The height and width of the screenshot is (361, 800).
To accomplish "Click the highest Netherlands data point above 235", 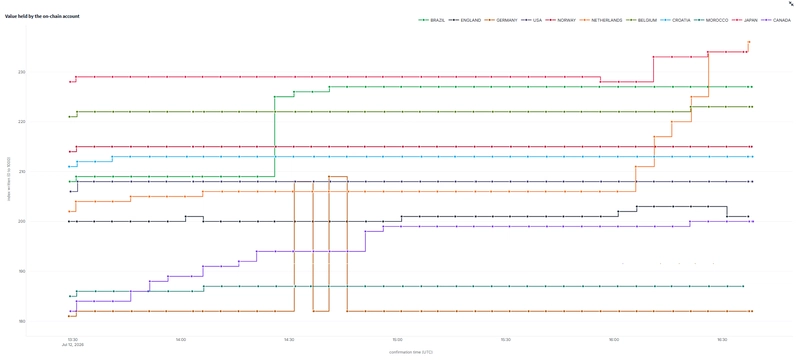I will tap(748, 42).
